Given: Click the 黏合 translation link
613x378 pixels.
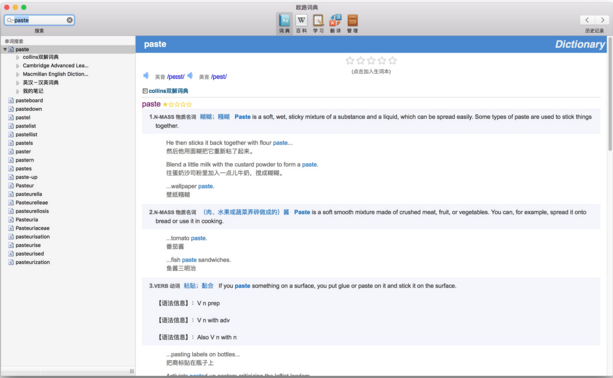Looking at the screenshot, I should [x=208, y=286].
